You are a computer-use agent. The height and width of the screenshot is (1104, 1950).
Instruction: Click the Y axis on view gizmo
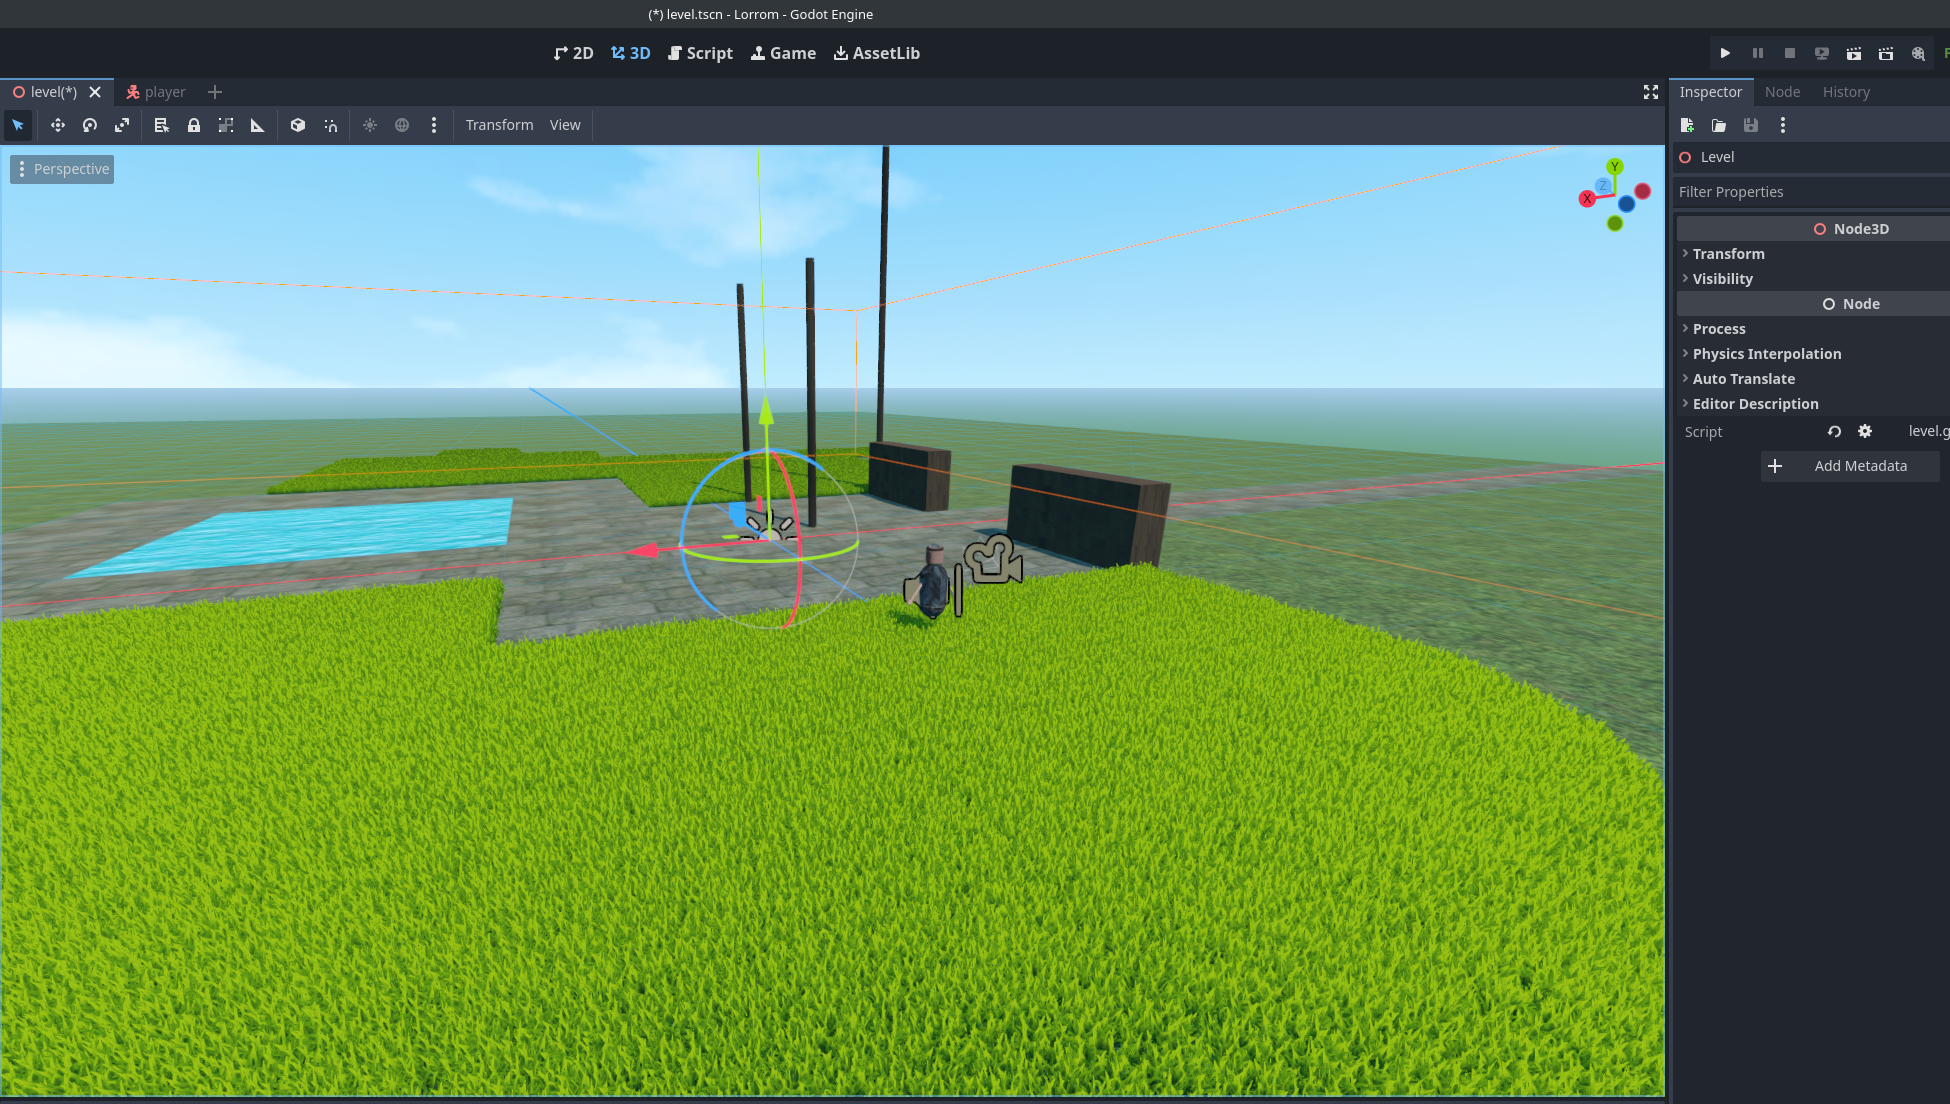click(x=1615, y=167)
